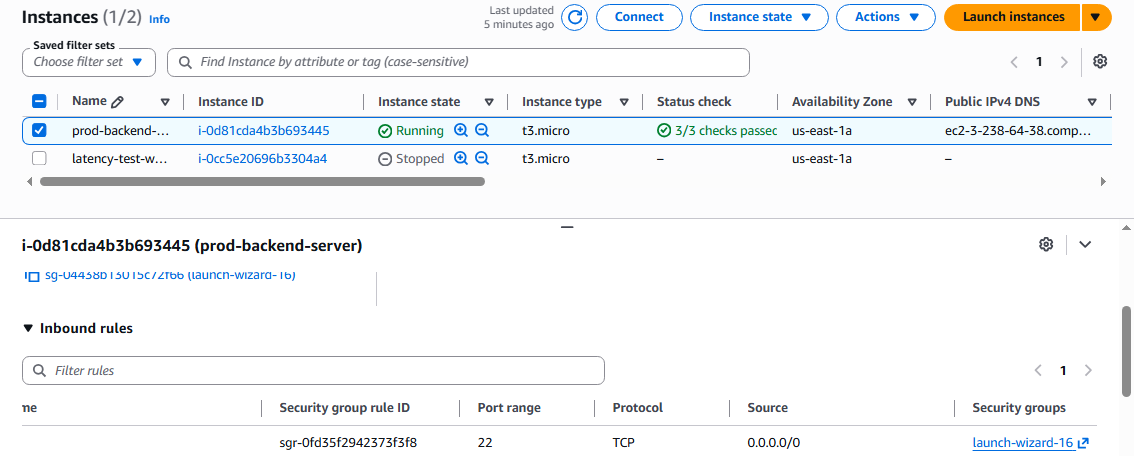
Task: Sort by Name column arrow
Action: click(165, 102)
